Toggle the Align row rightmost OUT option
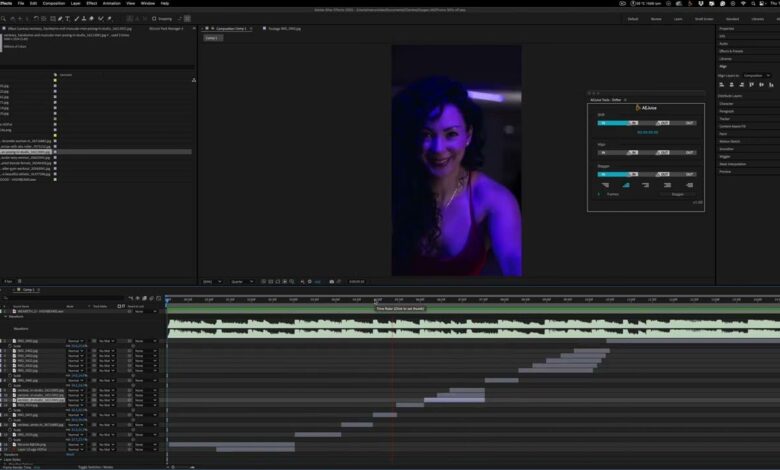780x470 pixels. click(x=689, y=153)
